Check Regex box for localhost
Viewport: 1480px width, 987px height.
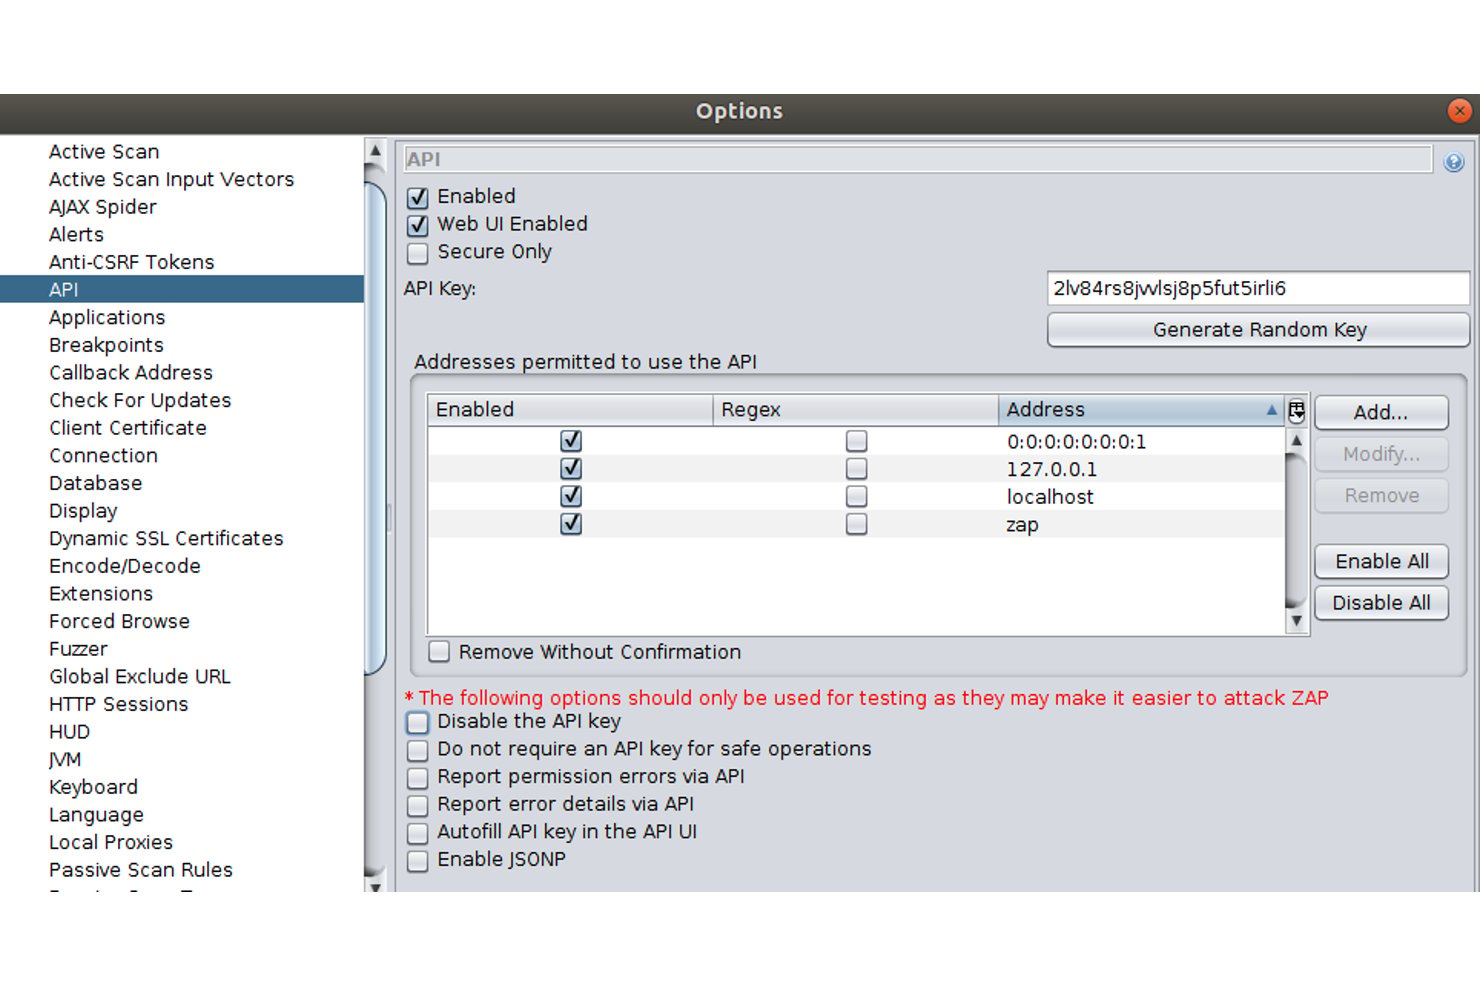click(x=856, y=496)
